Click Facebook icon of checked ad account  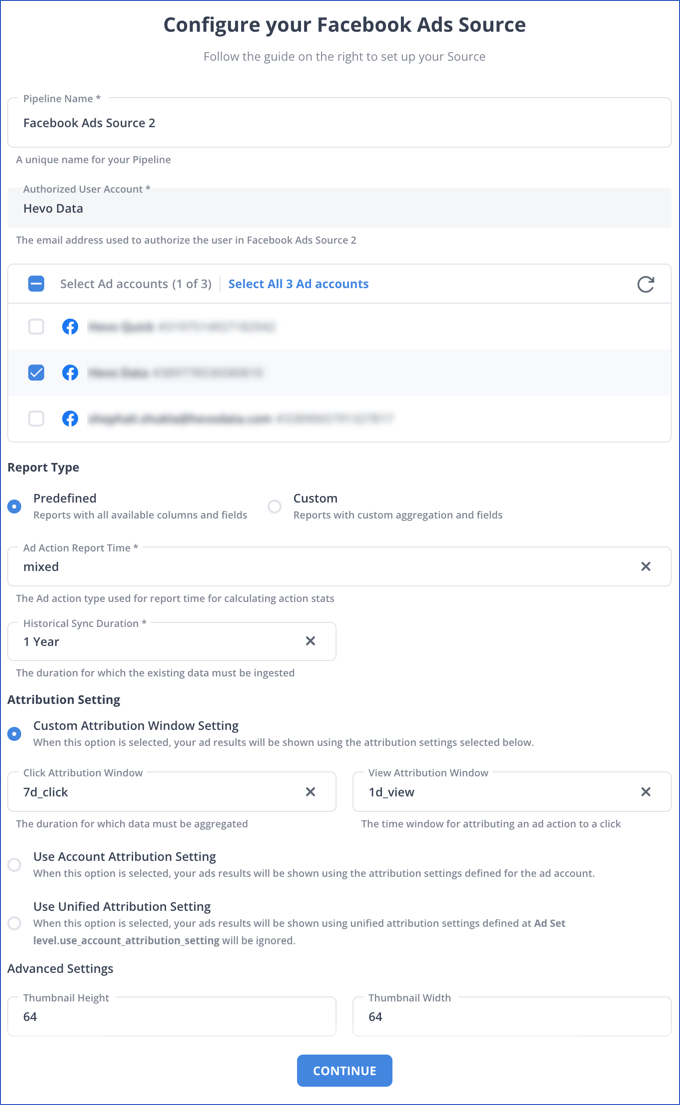point(70,372)
